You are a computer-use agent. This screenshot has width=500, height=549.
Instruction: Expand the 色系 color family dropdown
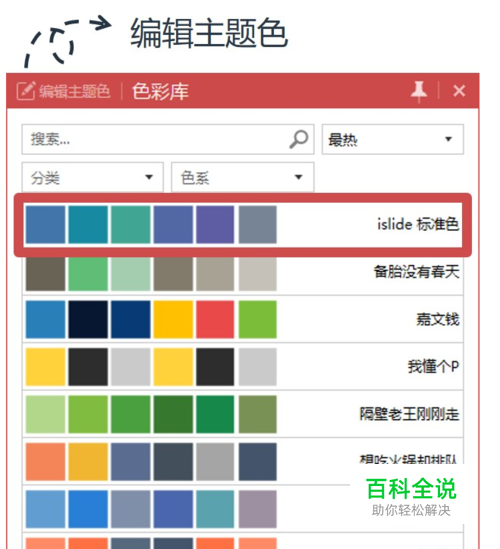(242, 177)
